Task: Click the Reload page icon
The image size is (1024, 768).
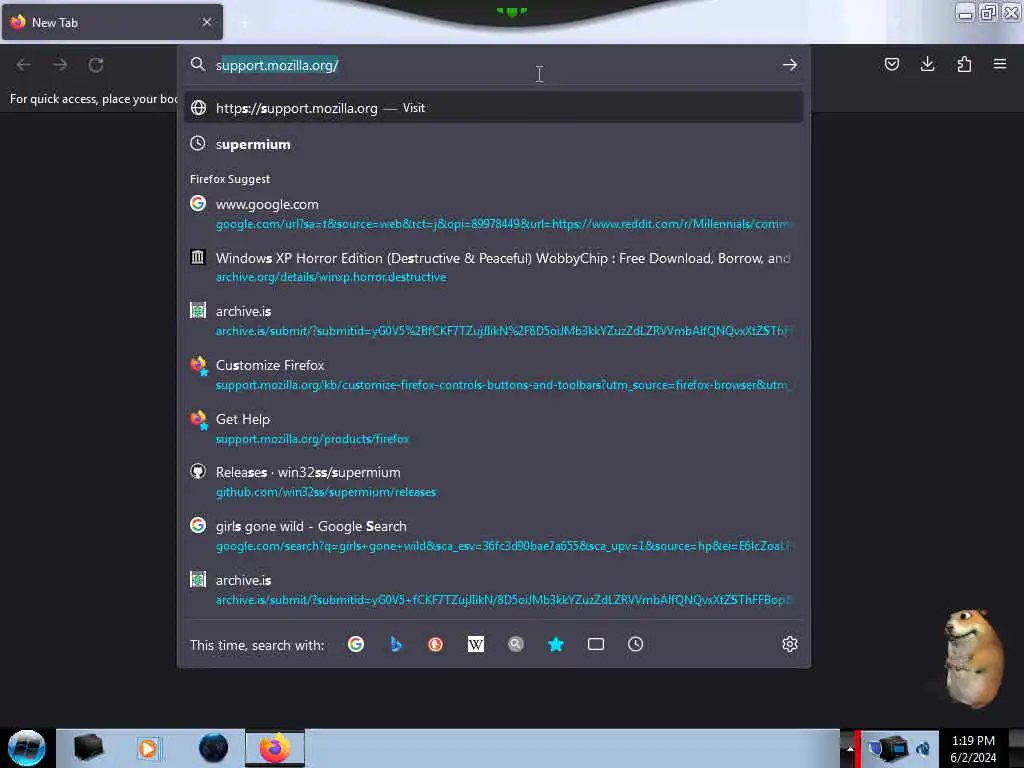Action: (96, 65)
